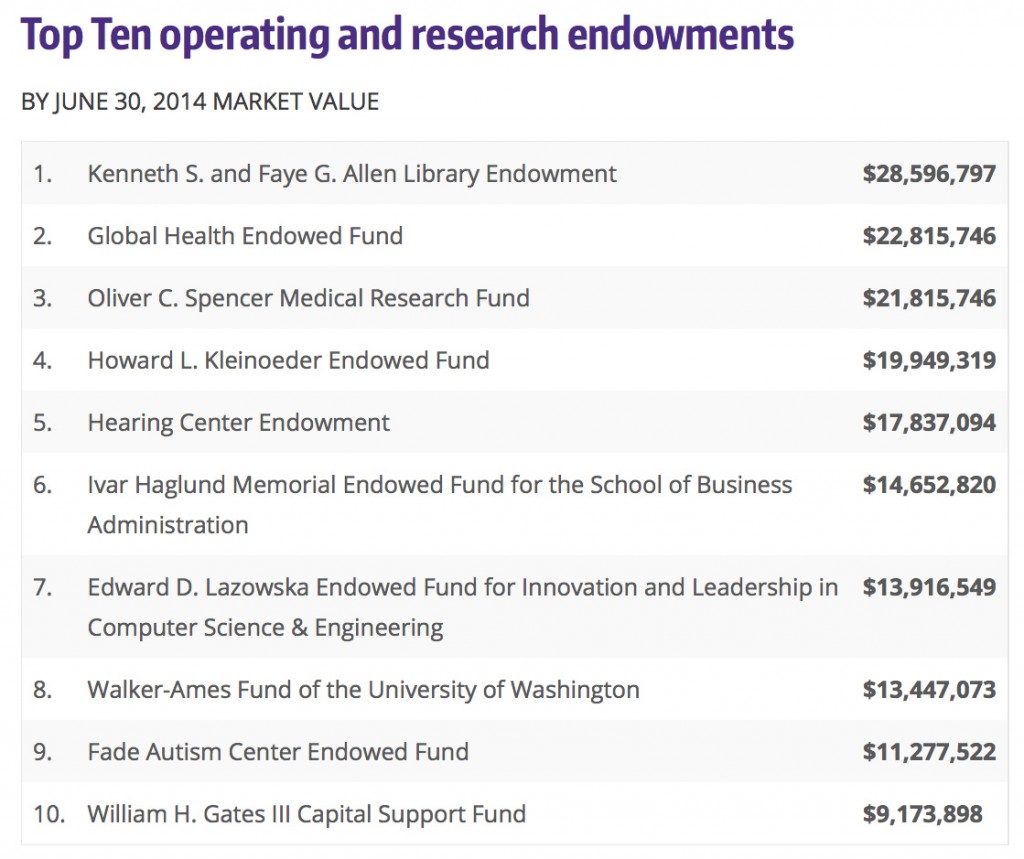Click the $19,949,319 value
This screenshot has width=1024, height=859.
(x=929, y=360)
